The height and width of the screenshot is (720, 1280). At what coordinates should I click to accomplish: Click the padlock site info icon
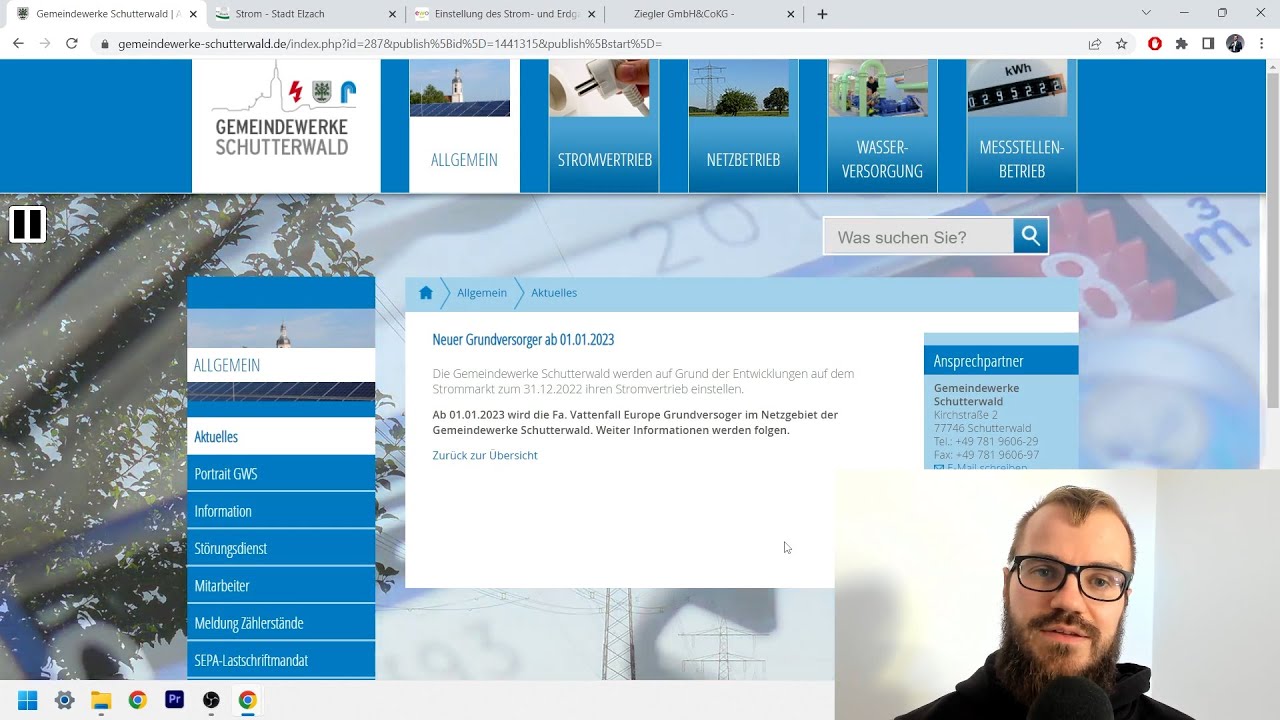[x=105, y=44]
